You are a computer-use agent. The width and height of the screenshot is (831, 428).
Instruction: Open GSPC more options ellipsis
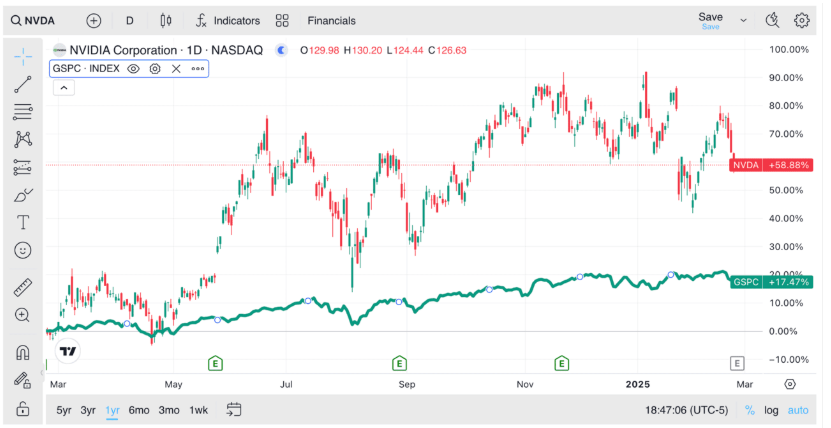tap(198, 69)
